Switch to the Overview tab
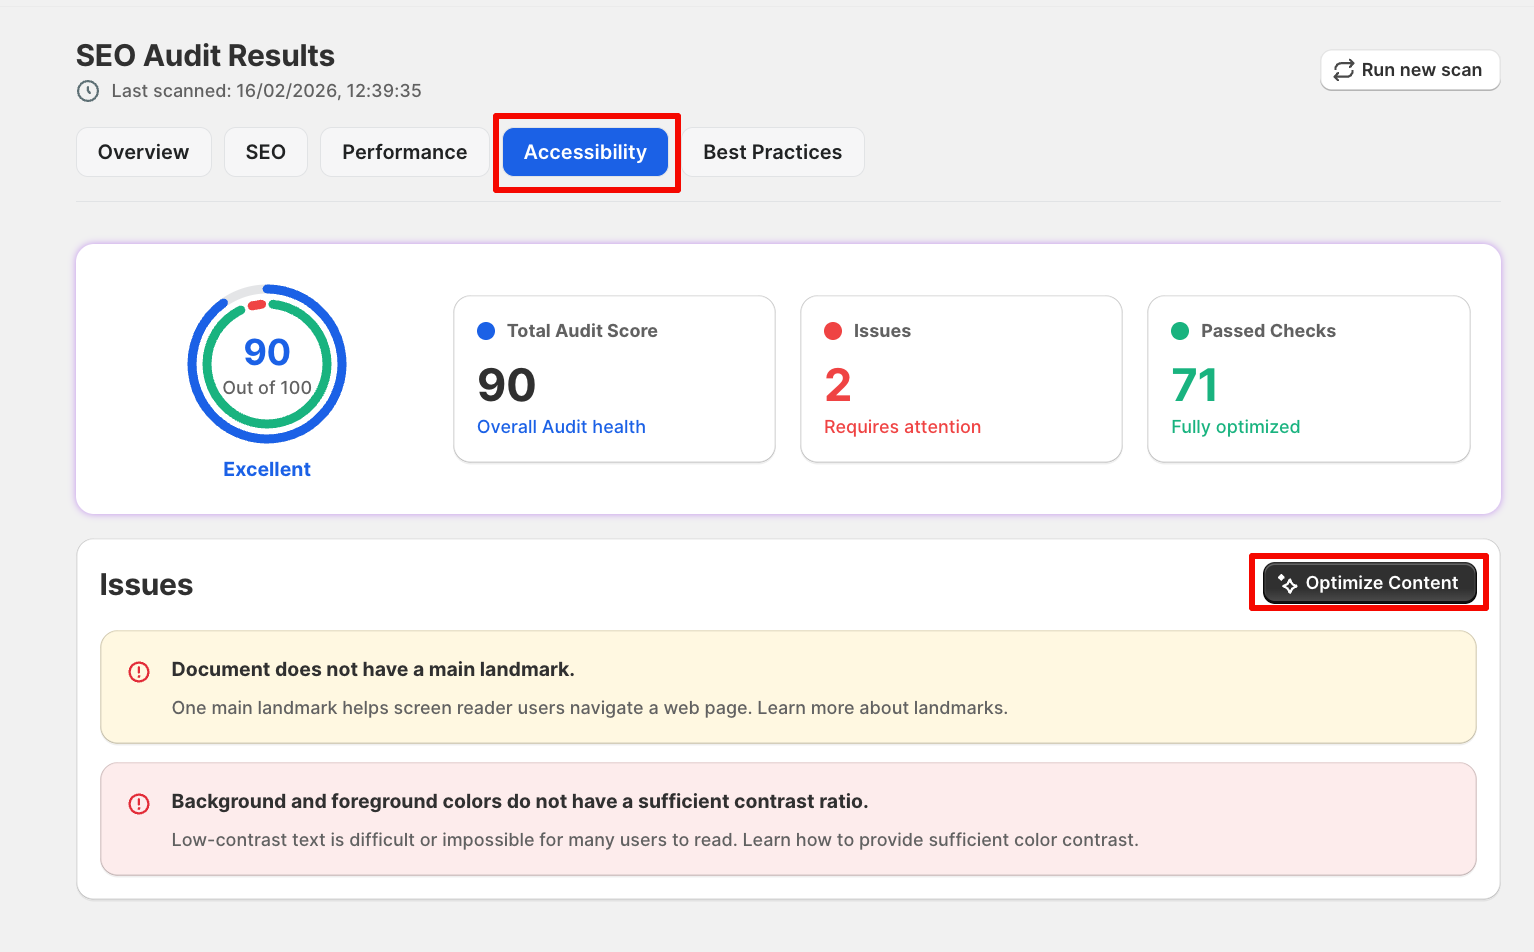The height and width of the screenshot is (952, 1534). click(x=143, y=152)
